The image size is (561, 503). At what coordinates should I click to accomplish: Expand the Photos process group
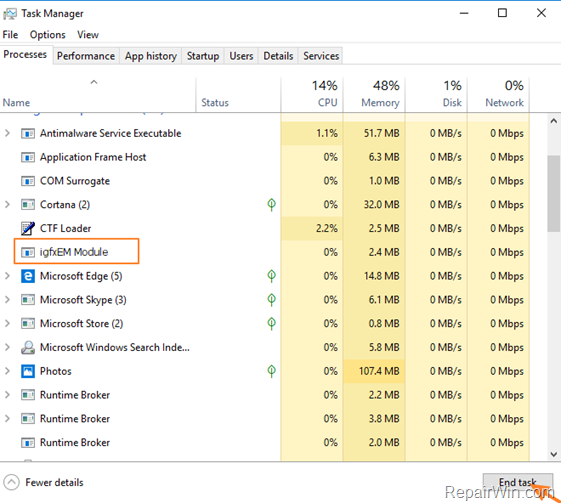pos(7,371)
